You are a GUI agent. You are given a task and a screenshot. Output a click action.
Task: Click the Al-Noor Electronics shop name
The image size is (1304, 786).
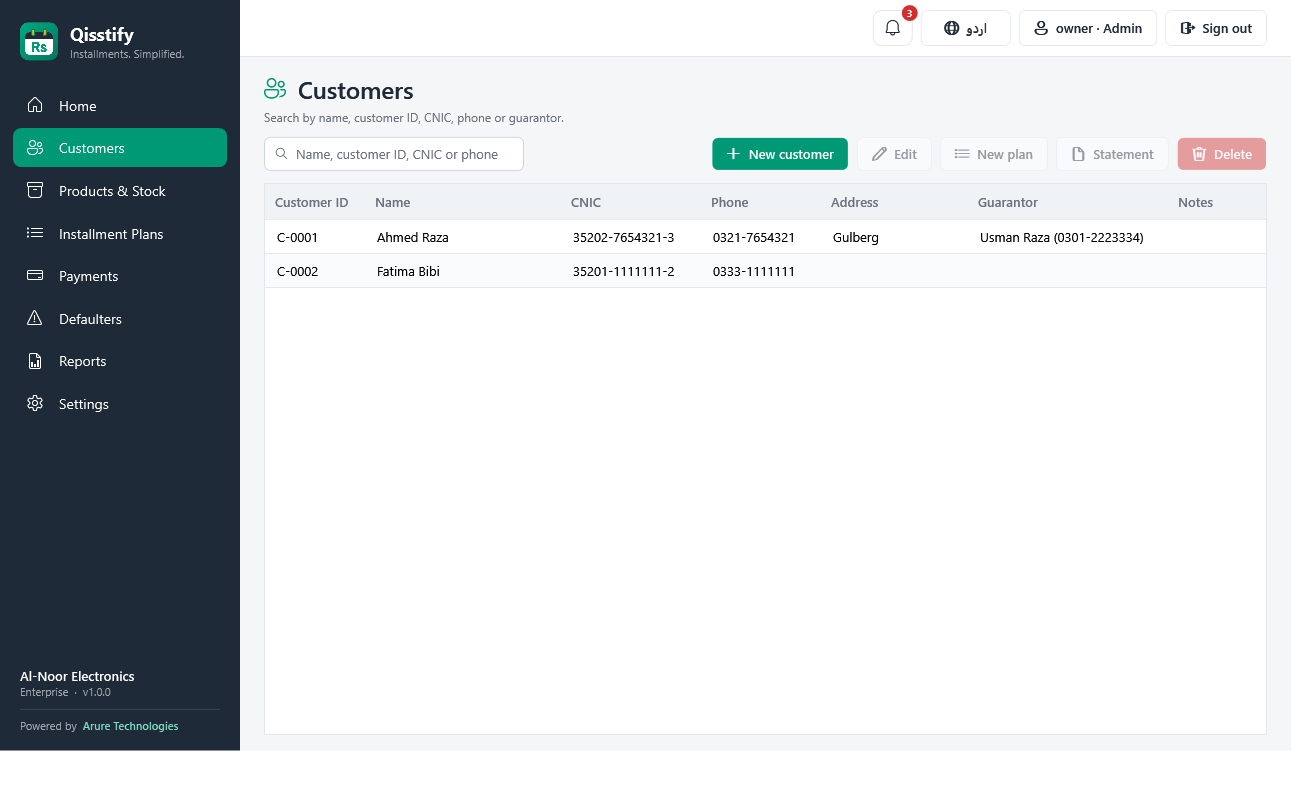(77, 676)
